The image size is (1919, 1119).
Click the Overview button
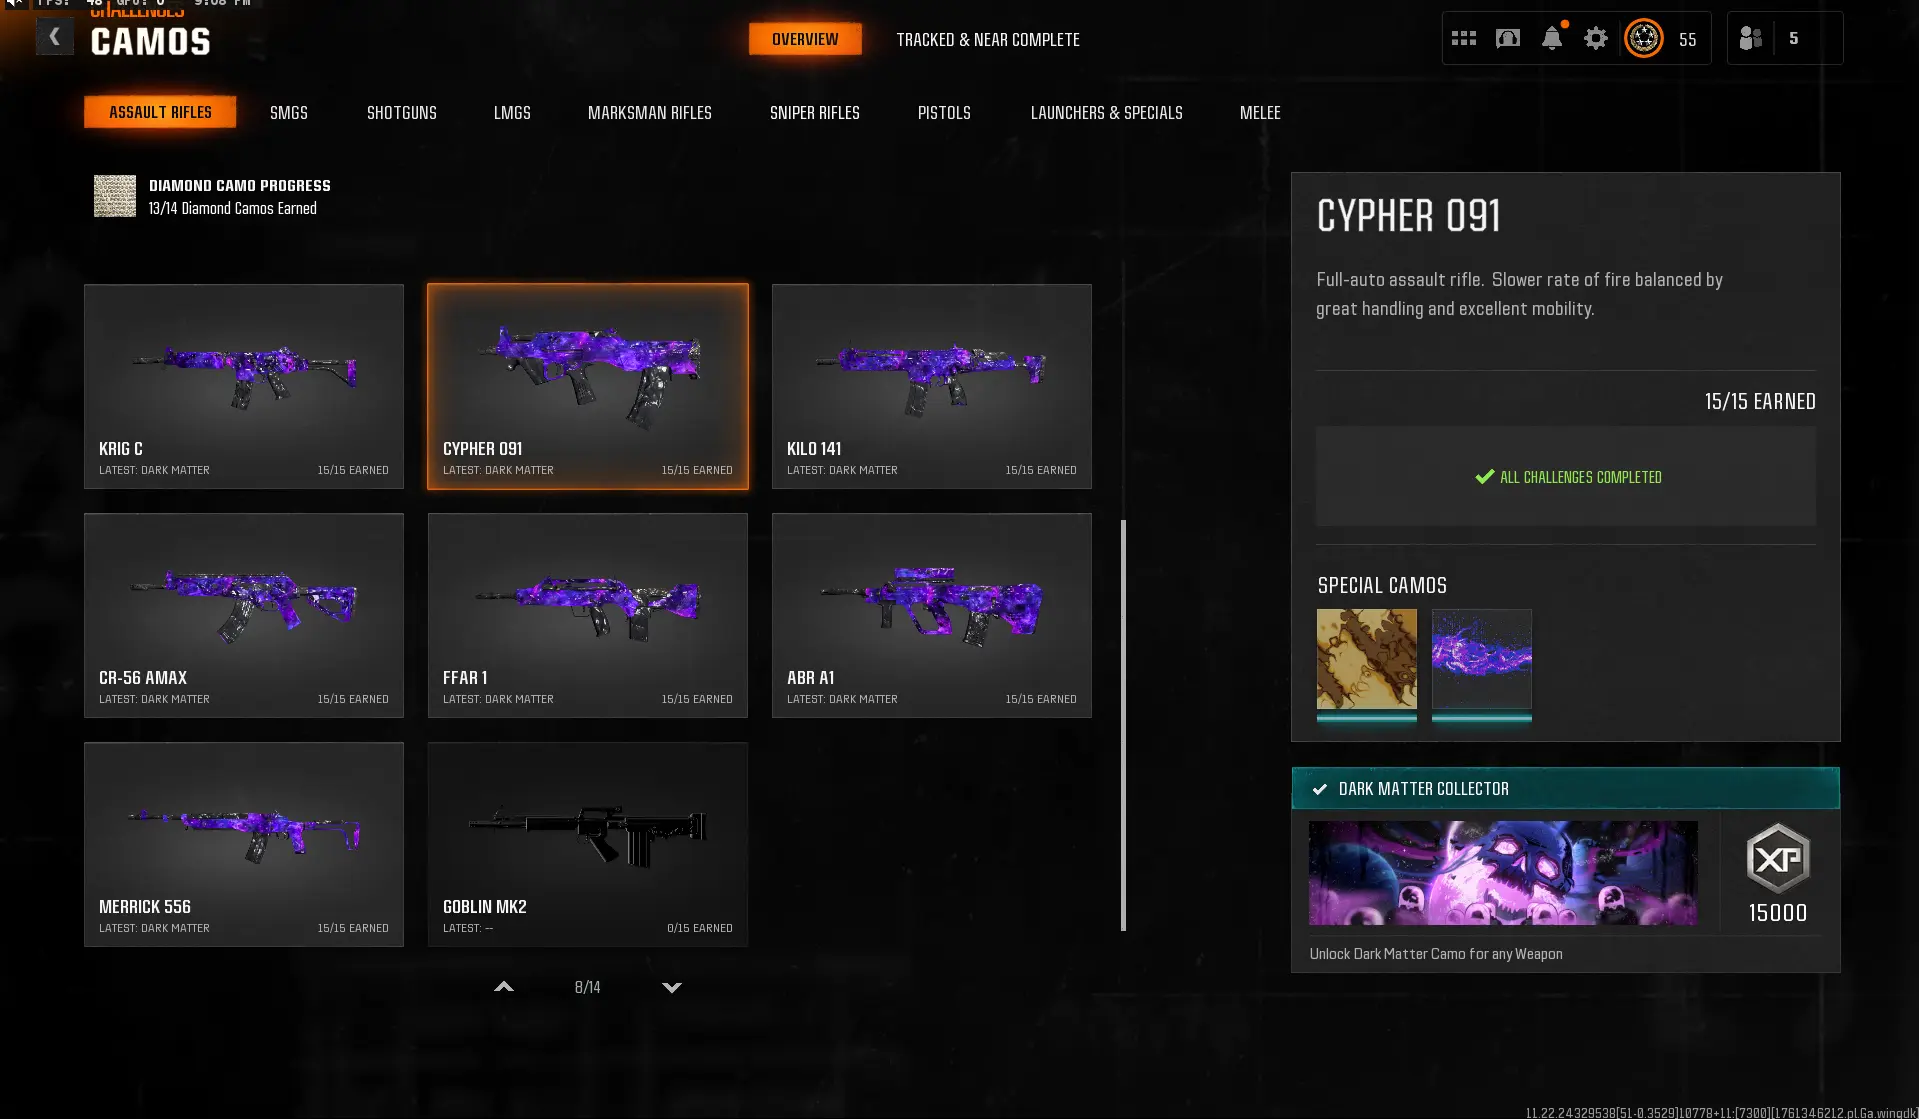(x=805, y=39)
